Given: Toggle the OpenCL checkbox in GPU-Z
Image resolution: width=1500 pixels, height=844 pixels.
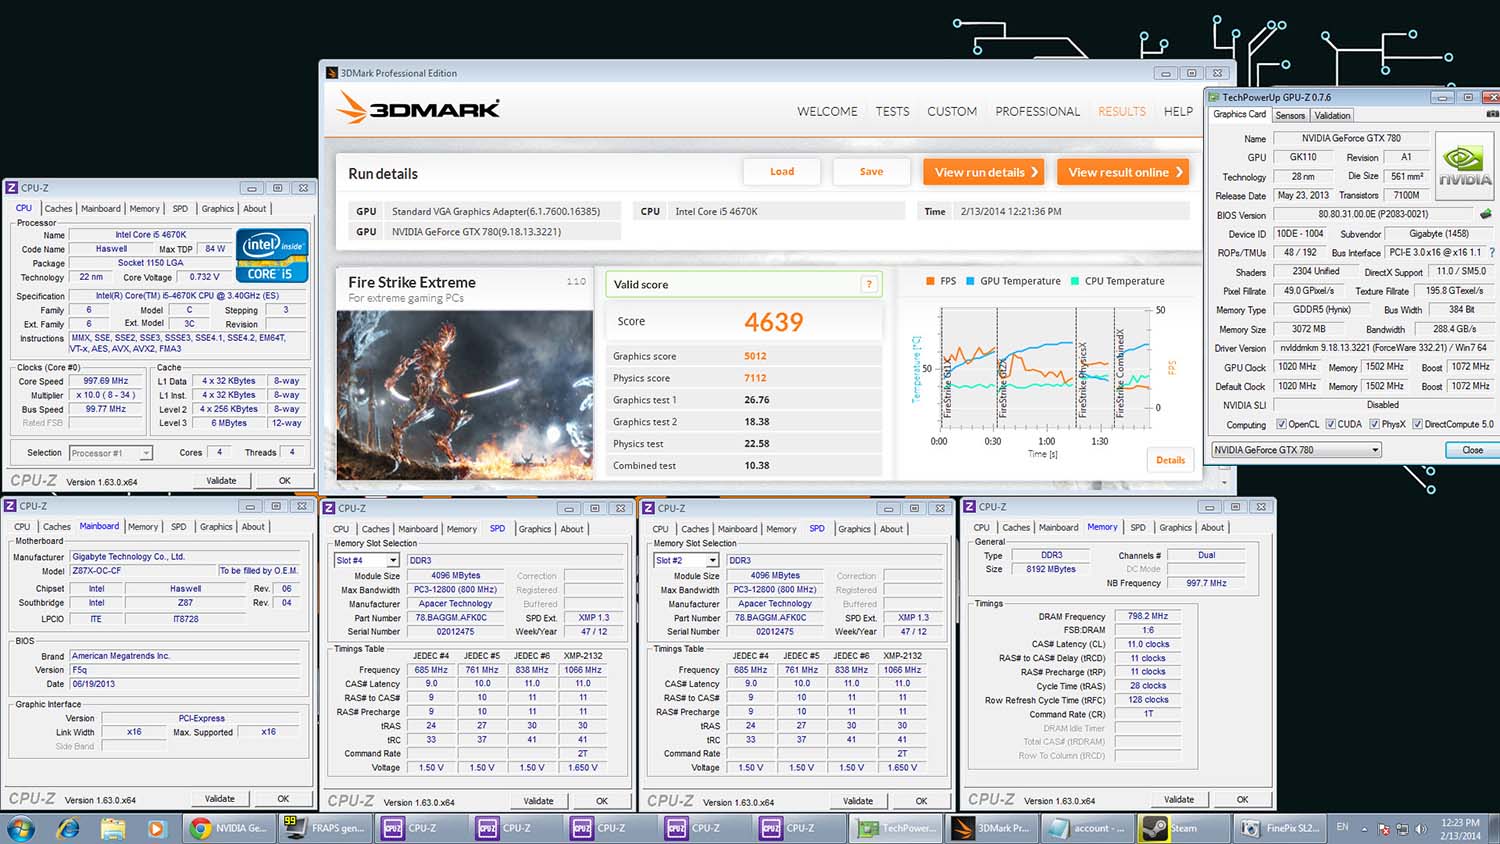Looking at the screenshot, I should (1281, 424).
